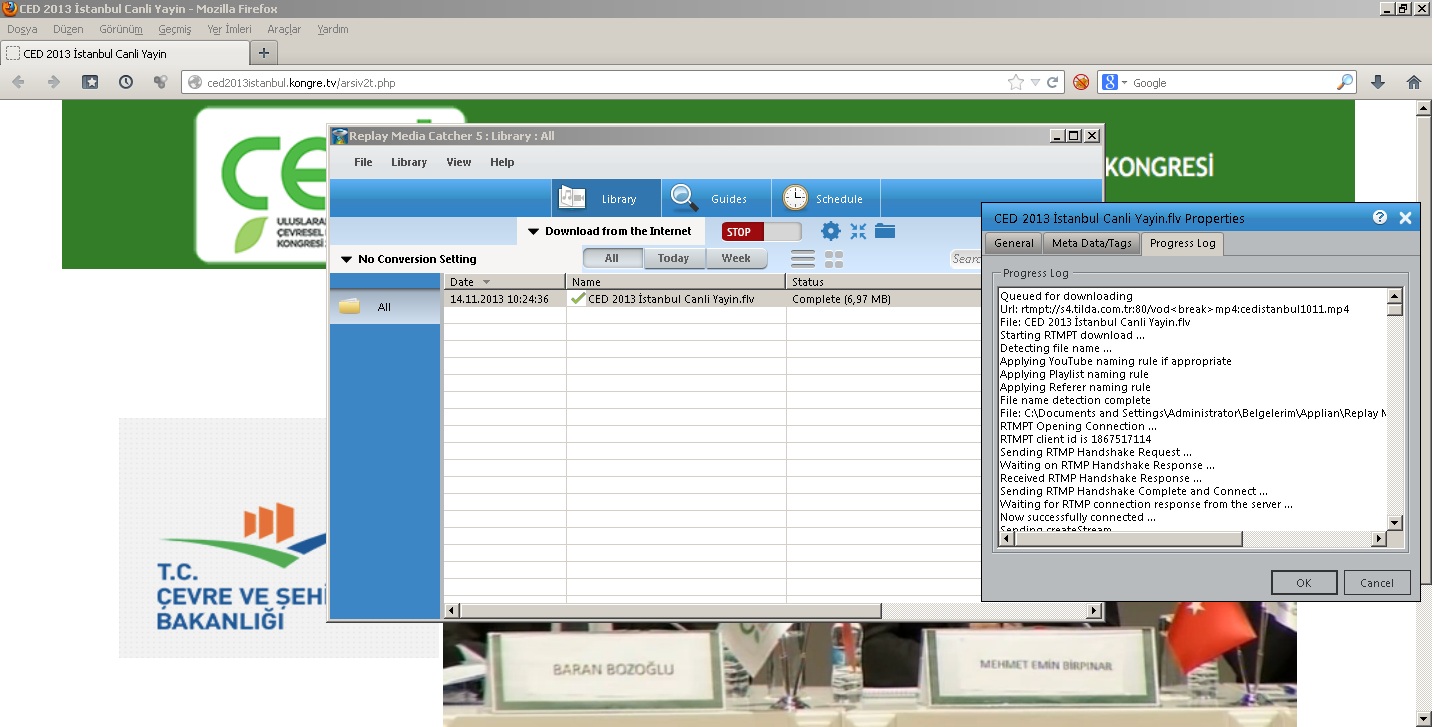Open Firefox history clock icon
1434x727 pixels.
[126, 82]
